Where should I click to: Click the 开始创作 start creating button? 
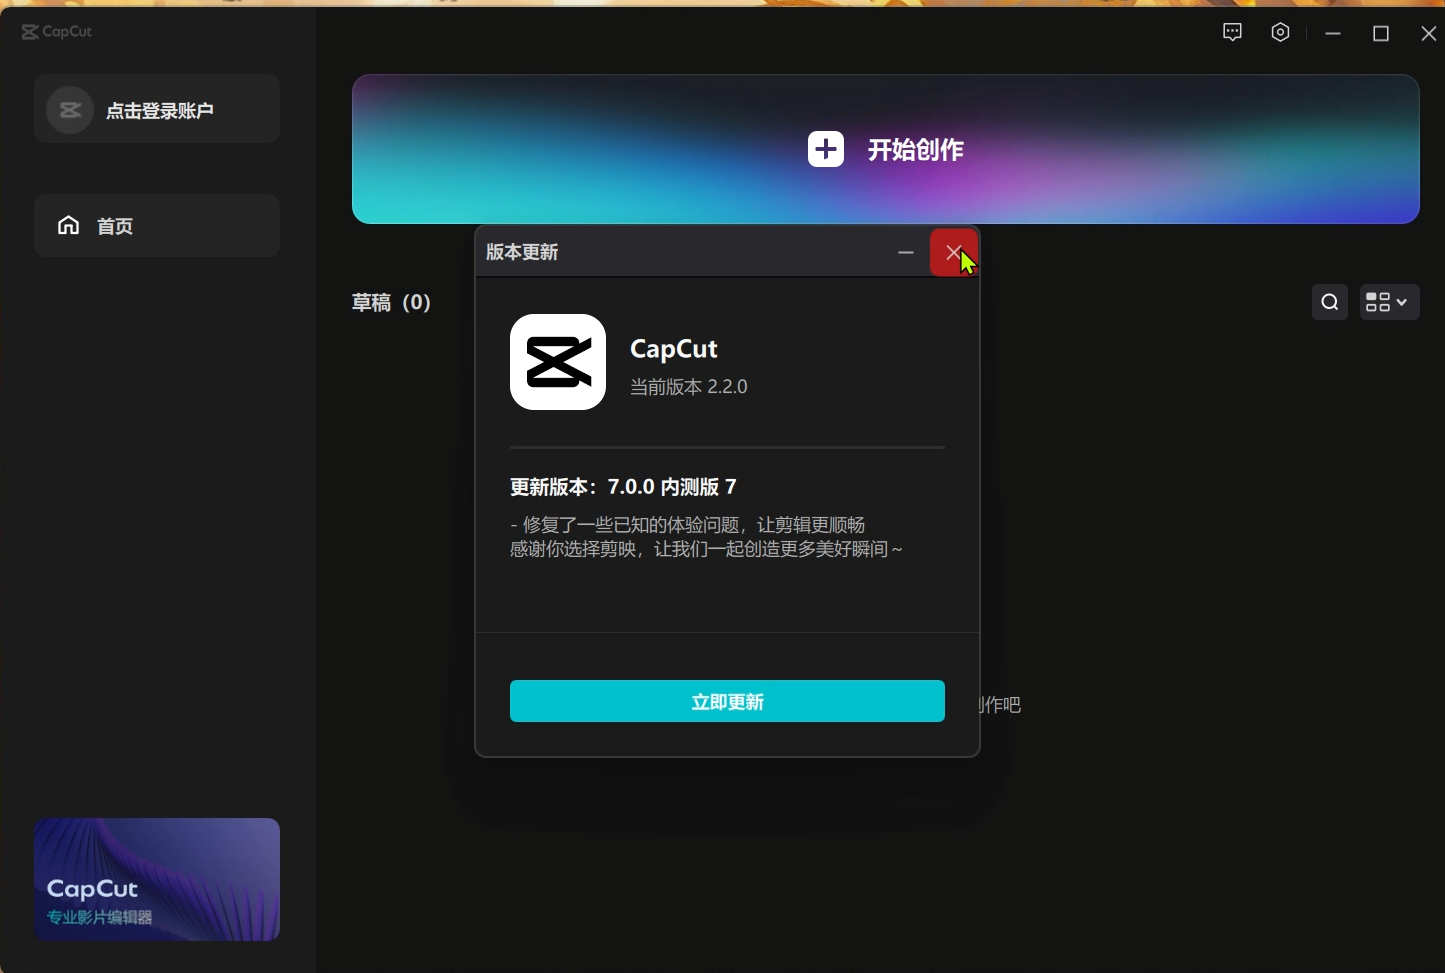[886, 149]
